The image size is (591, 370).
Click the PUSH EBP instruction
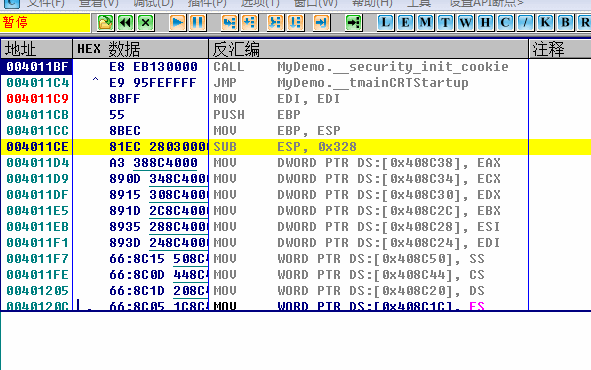pos(257,115)
